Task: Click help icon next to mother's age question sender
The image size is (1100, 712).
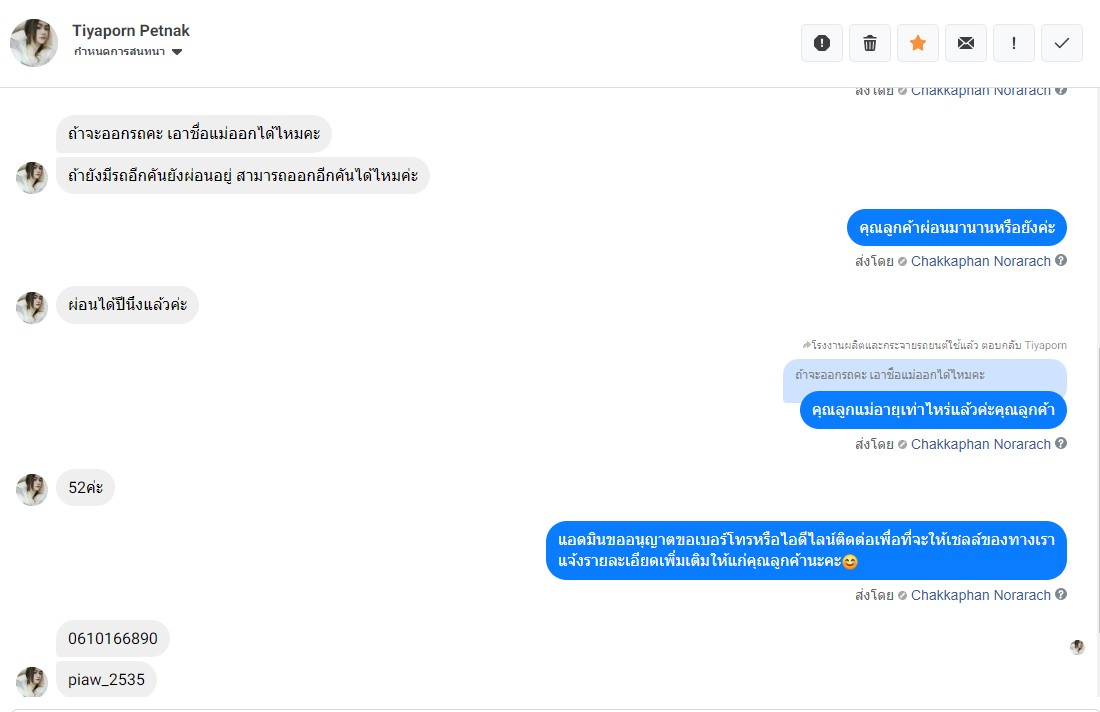Action: click(1061, 443)
